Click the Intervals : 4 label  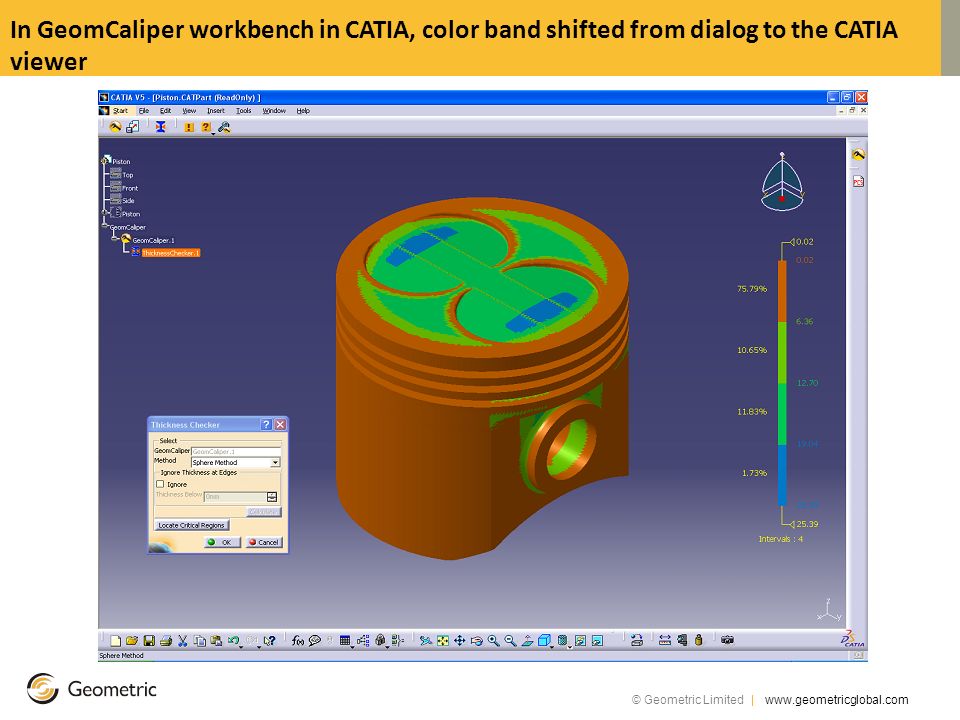click(781, 539)
